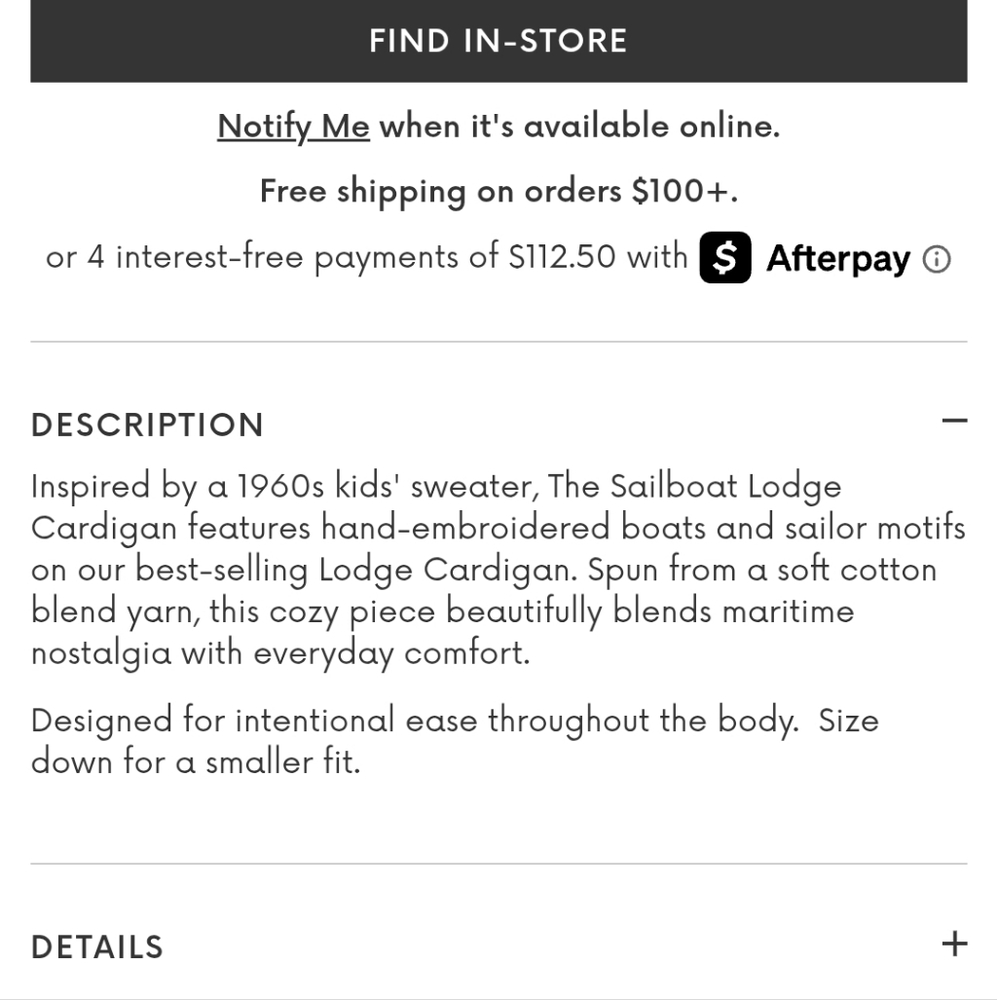Click the 'when it's available online' text
997x1000 pixels.
(x=580, y=126)
